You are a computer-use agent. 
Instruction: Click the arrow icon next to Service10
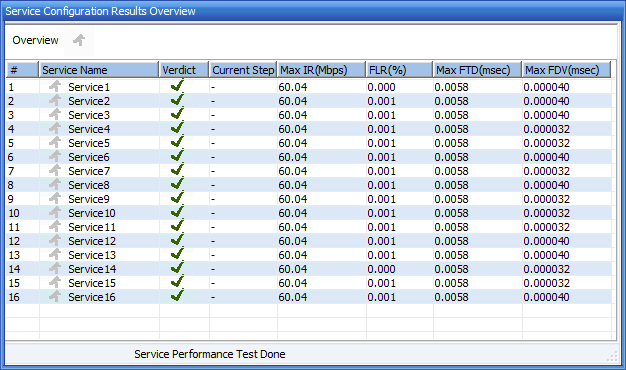coord(55,212)
